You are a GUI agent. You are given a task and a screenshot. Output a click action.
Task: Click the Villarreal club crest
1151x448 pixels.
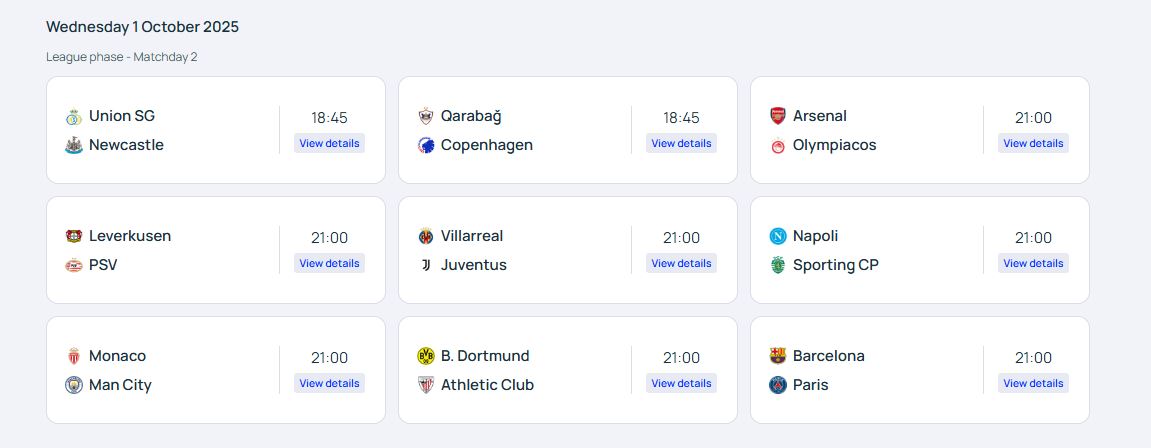click(425, 236)
